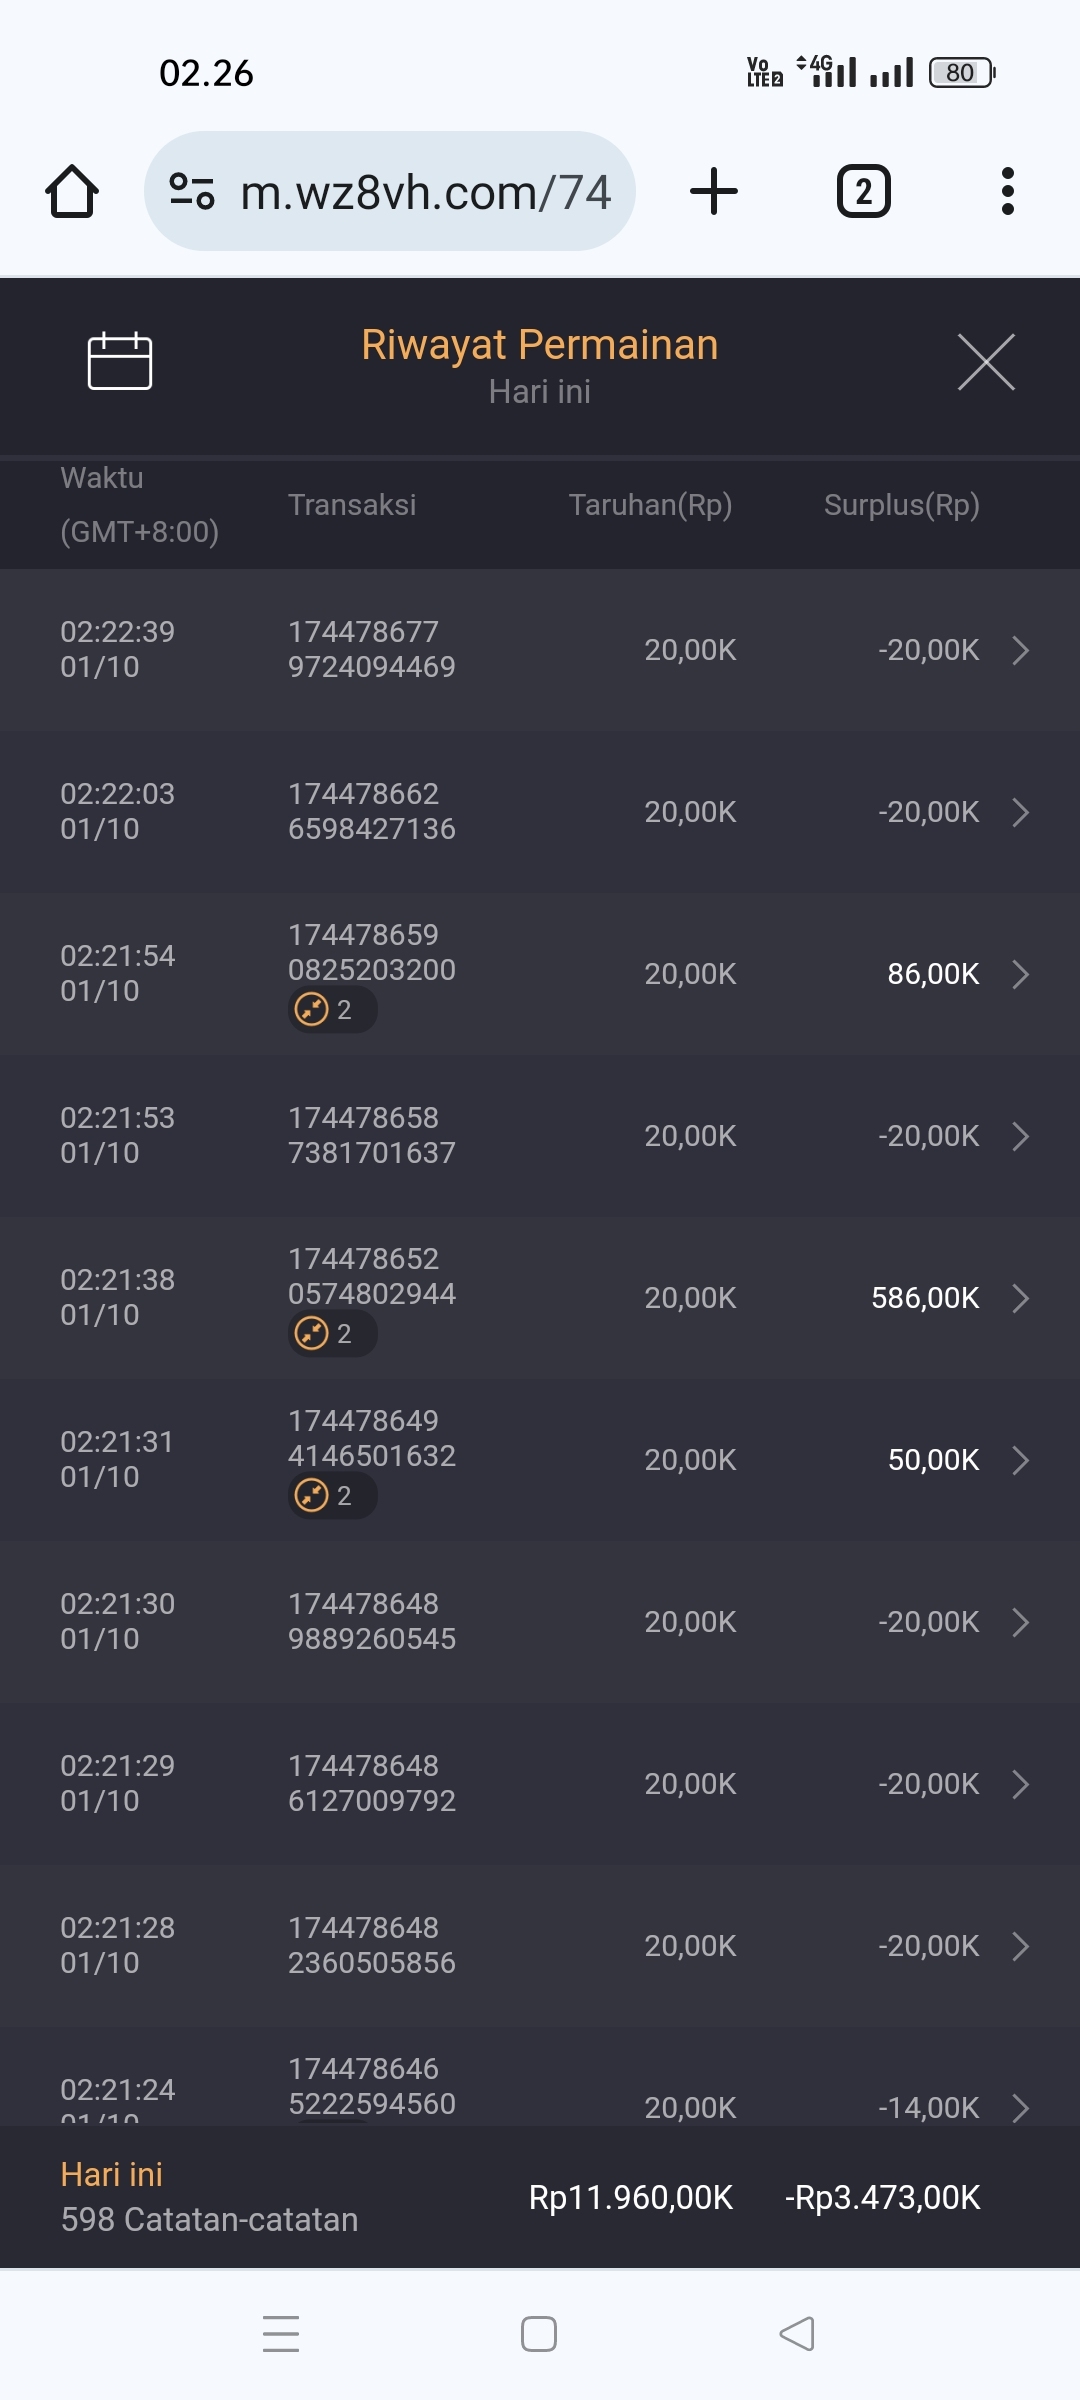The width and height of the screenshot is (1080, 2400).
Task: Expand details for the 586,00K surplus row
Action: (1020, 1298)
